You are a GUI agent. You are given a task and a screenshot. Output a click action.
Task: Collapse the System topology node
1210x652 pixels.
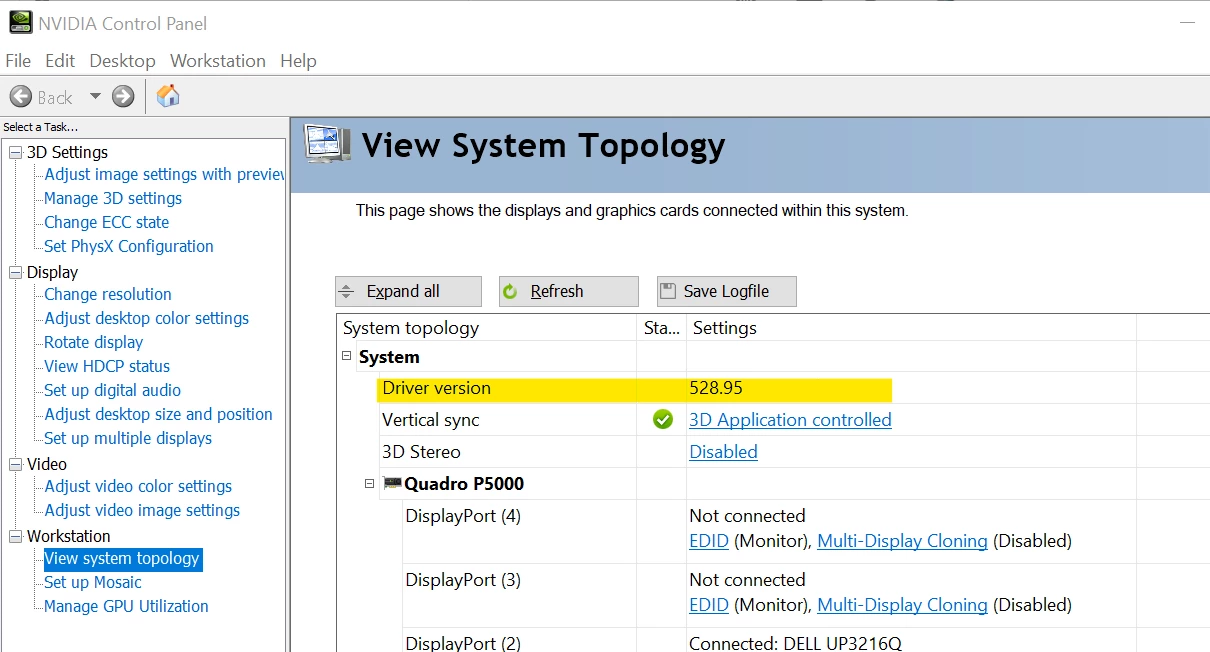(x=347, y=356)
